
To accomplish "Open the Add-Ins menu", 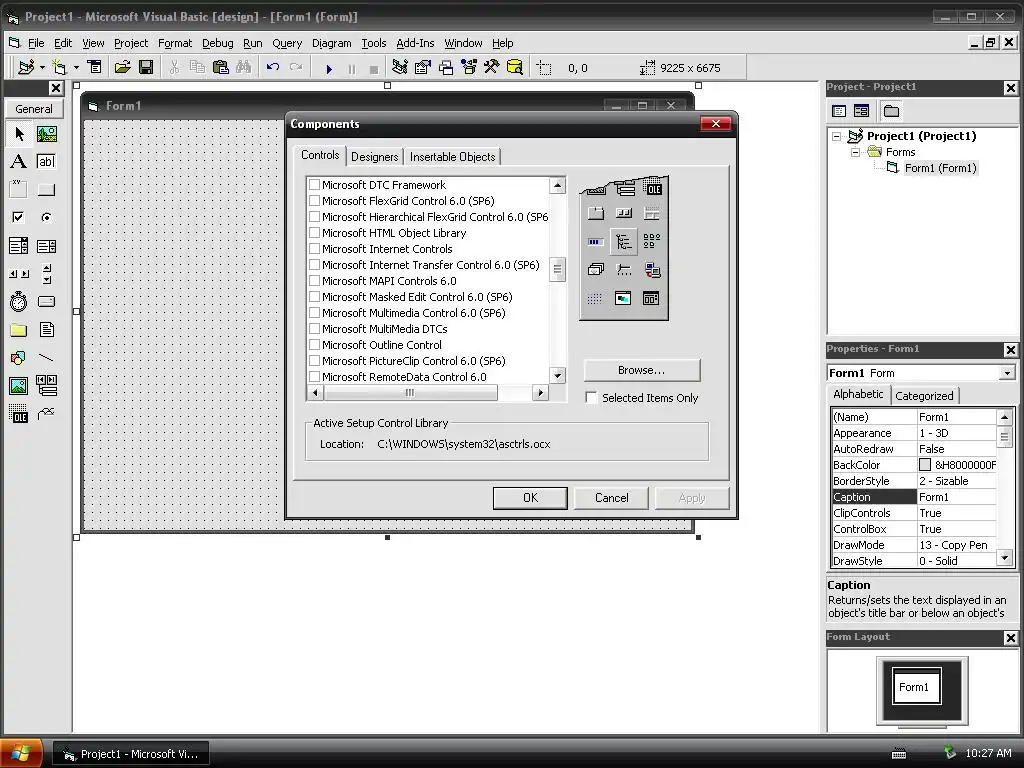I will tap(415, 43).
